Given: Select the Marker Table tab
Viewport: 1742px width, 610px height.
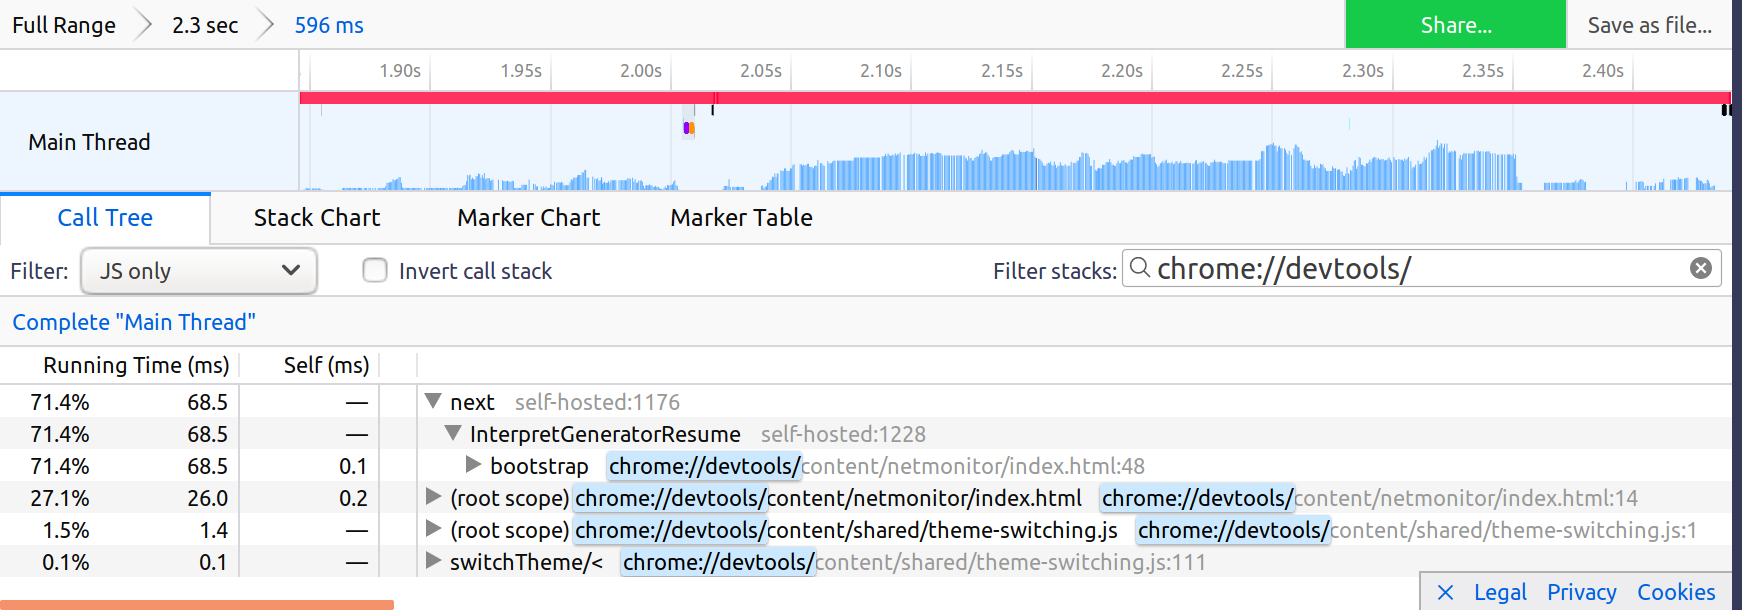Looking at the screenshot, I should 741,218.
